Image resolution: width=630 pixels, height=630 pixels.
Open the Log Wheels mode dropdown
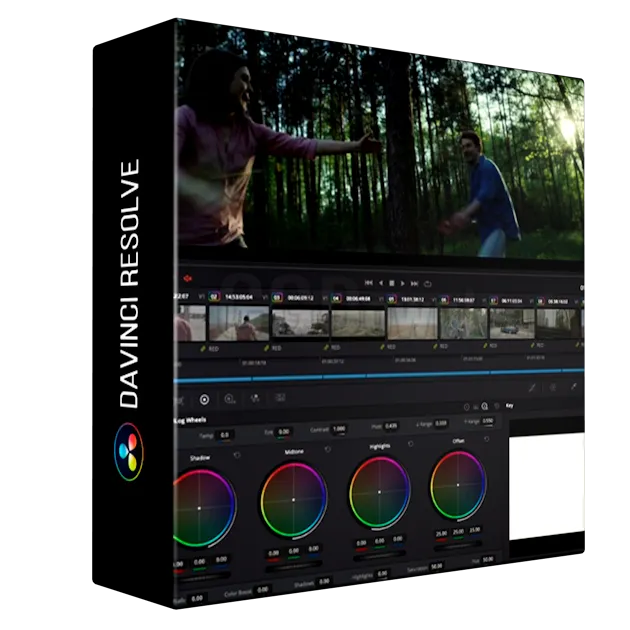190,420
